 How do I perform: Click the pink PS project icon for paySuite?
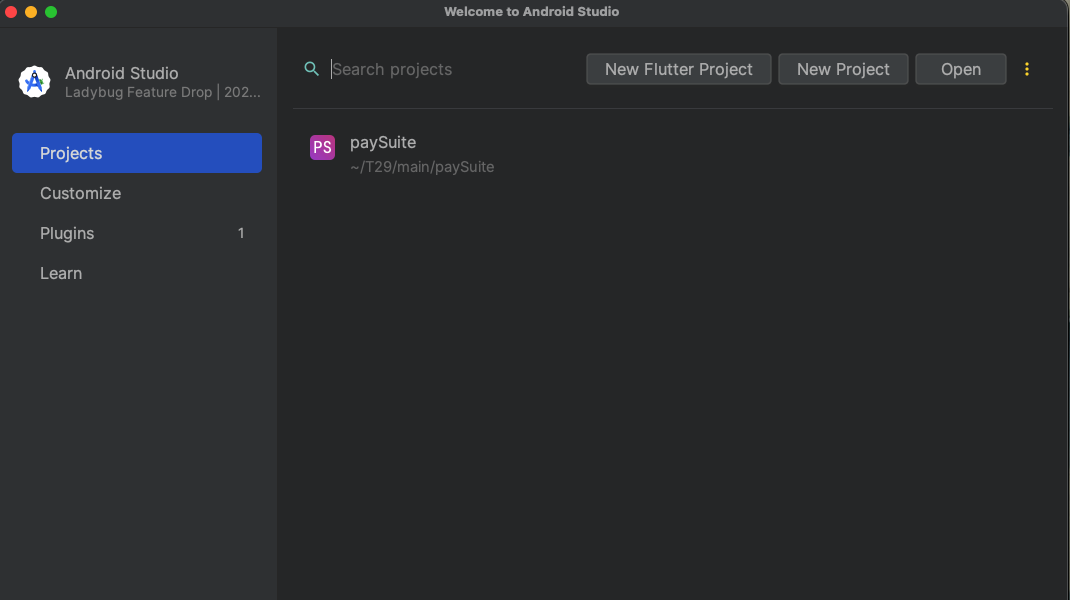coord(322,147)
